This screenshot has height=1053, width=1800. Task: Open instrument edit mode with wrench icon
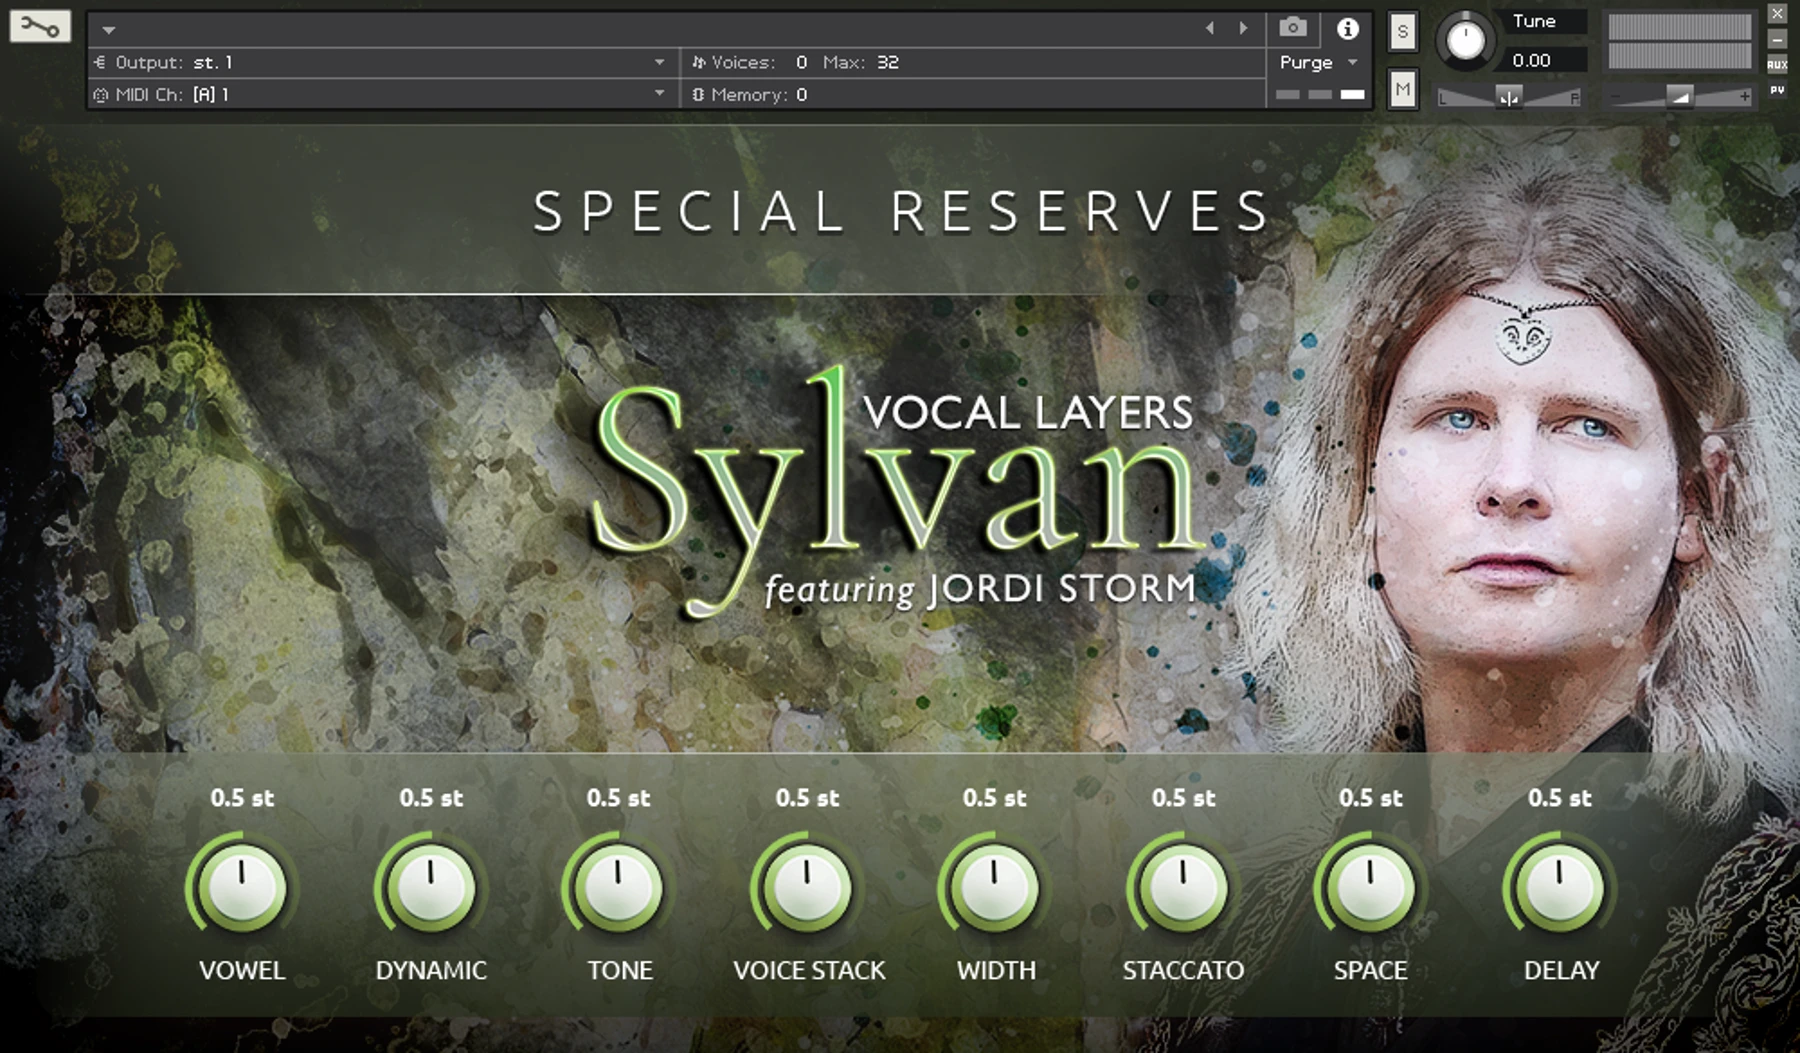[40, 26]
